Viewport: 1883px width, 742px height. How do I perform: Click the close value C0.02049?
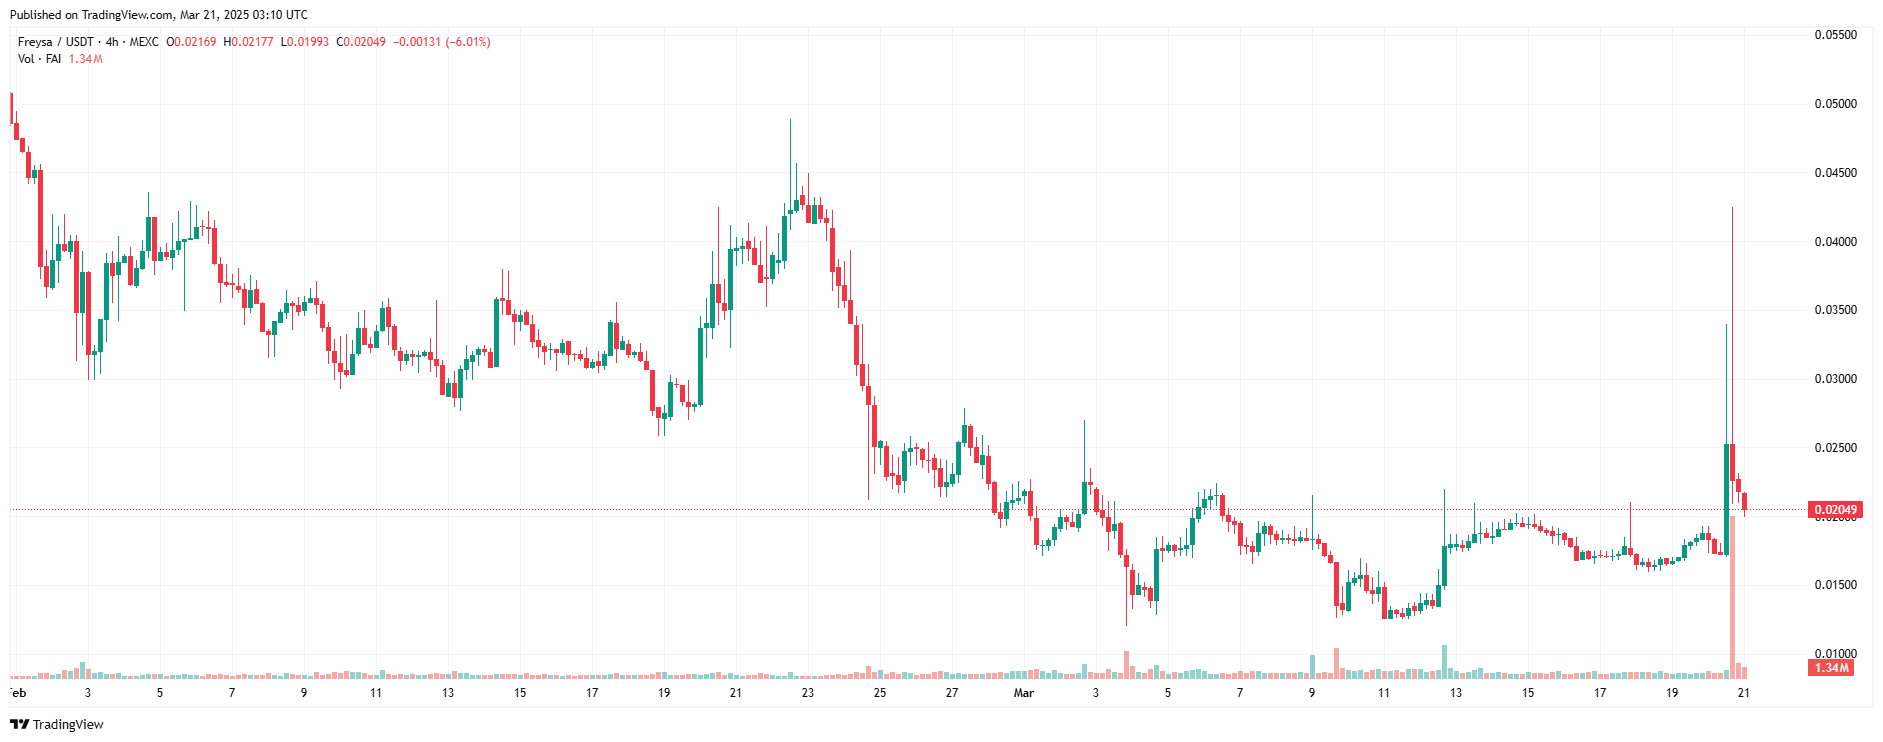pos(361,42)
